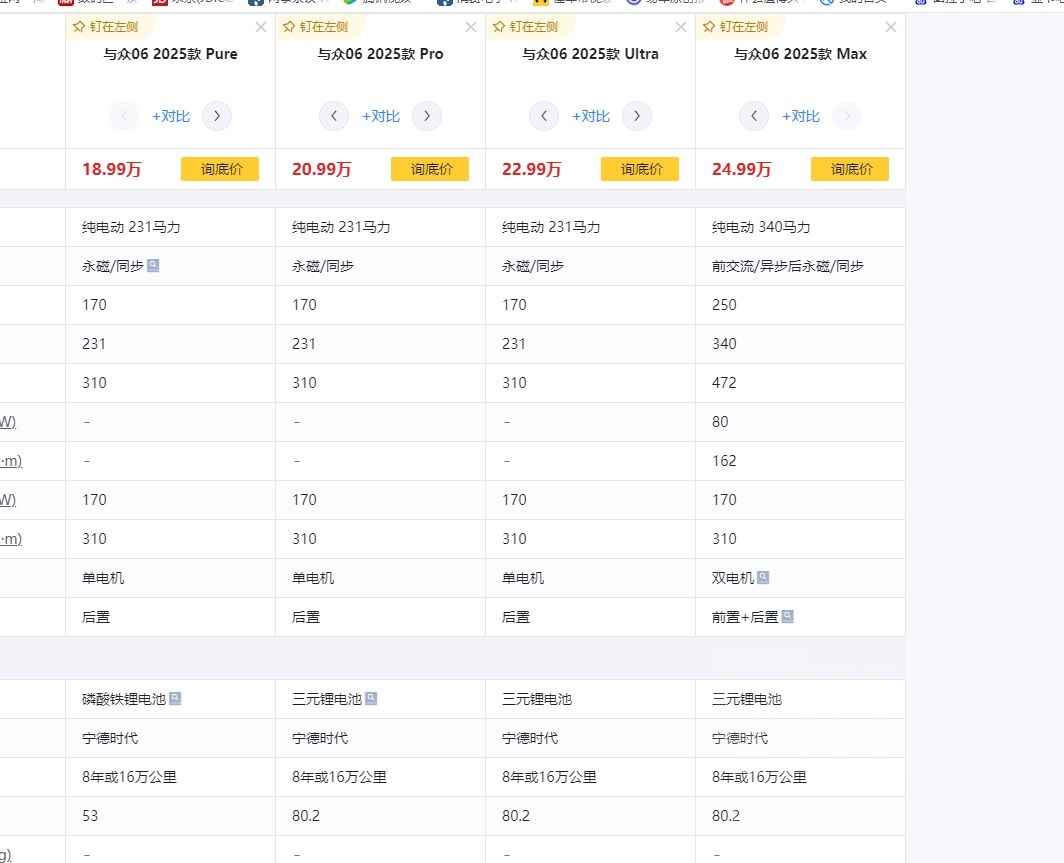Move Pro column left with arrow
This screenshot has height=863, width=1064.
[334, 116]
